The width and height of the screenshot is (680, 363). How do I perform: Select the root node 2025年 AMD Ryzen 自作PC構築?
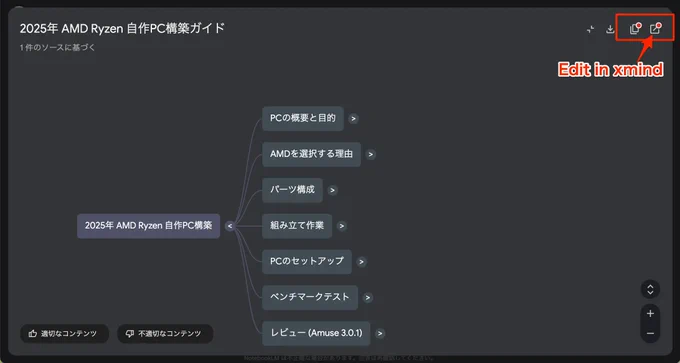pos(148,226)
